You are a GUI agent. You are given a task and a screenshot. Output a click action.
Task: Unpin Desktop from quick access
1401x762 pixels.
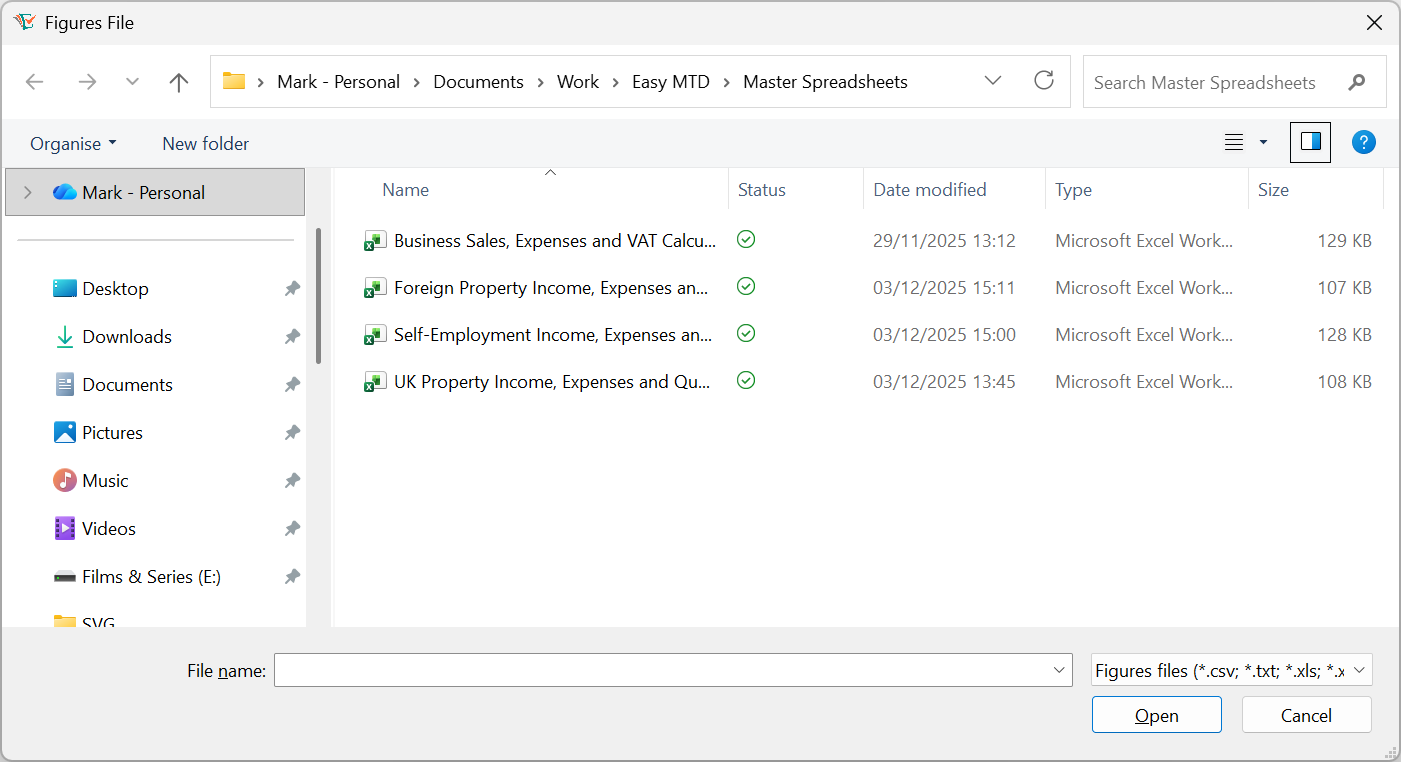pyautogui.click(x=291, y=288)
